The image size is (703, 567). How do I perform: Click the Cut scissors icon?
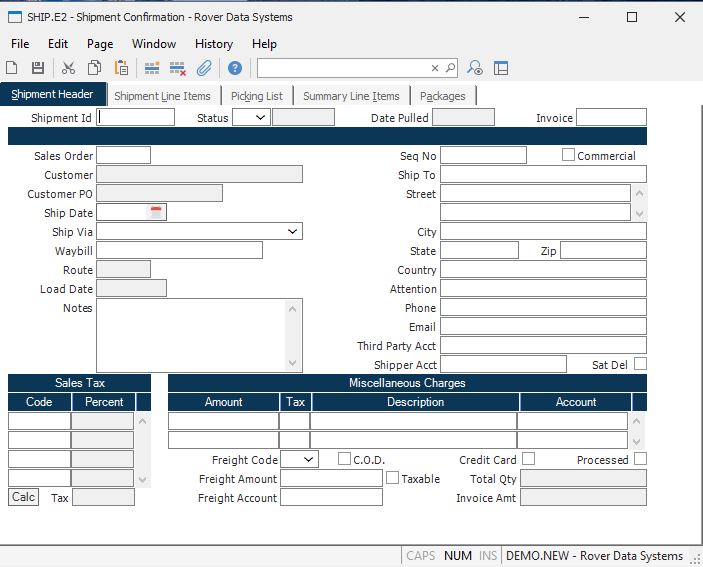pyautogui.click(x=68, y=68)
